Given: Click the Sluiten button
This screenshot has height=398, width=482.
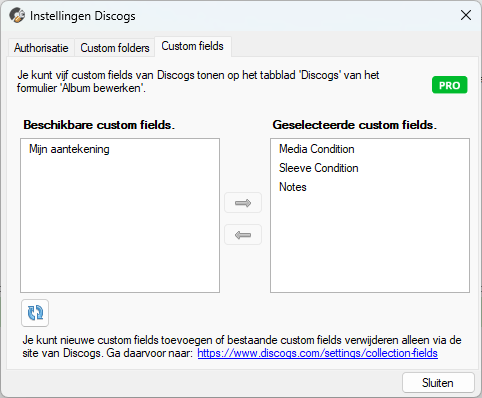Looking at the screenshot, I should pyautogui.click(x=438, y=383).
